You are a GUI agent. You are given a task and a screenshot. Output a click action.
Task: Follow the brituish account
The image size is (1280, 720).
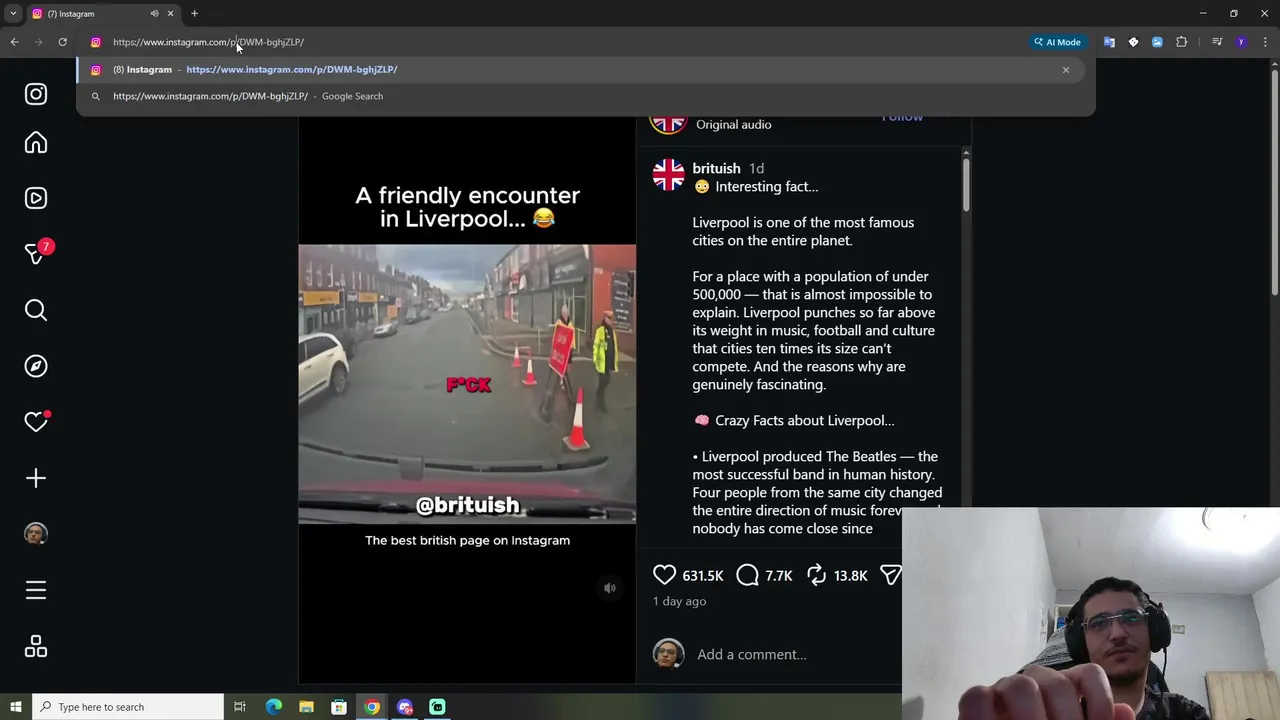coord(902,116)
